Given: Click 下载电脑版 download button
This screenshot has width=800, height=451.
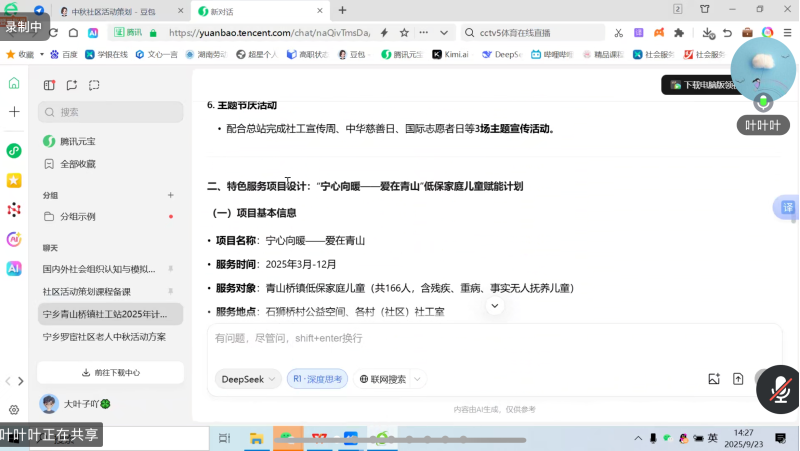Looking at the screenshot, I should [x=703, y=85].
